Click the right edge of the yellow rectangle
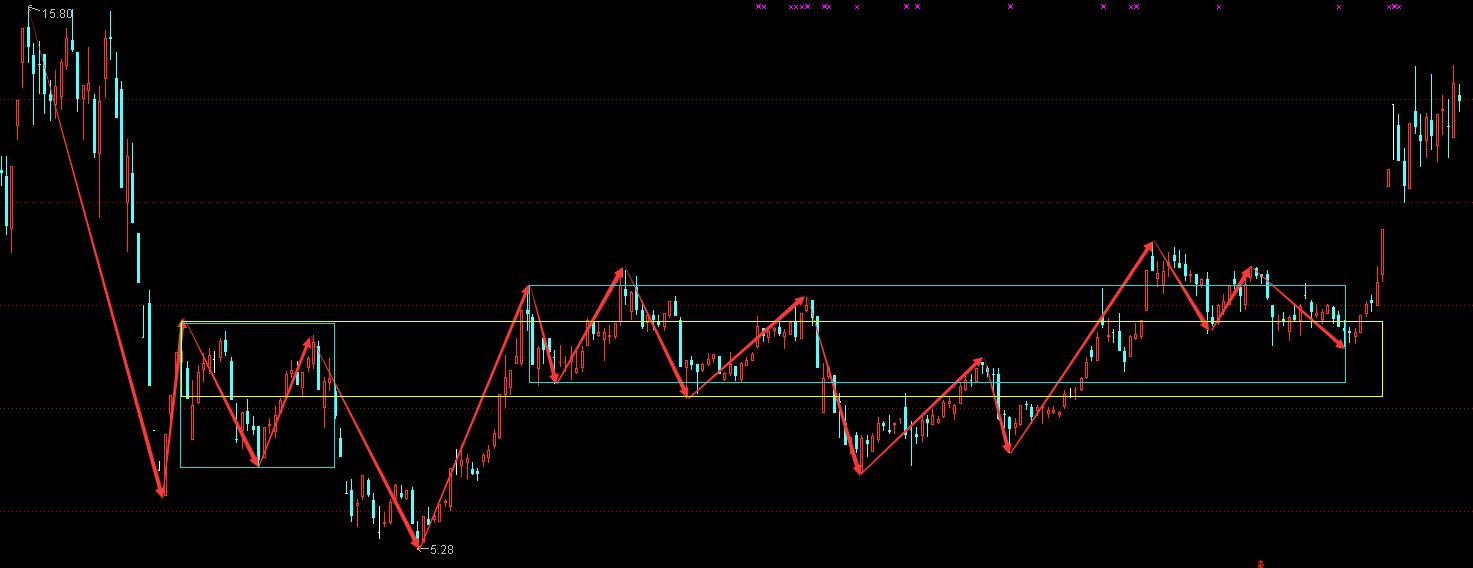Image resolution: width=1473 pixels, height=568 pixels. [x=1382, y=358]
